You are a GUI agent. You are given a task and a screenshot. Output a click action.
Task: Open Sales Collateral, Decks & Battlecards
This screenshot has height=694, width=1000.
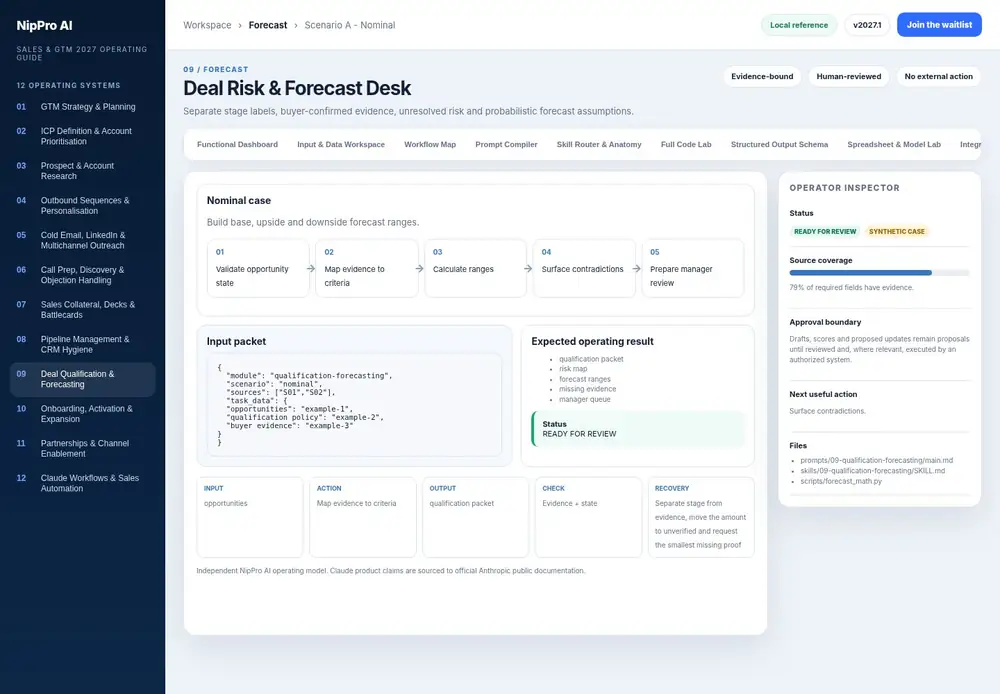pos(82,309)
